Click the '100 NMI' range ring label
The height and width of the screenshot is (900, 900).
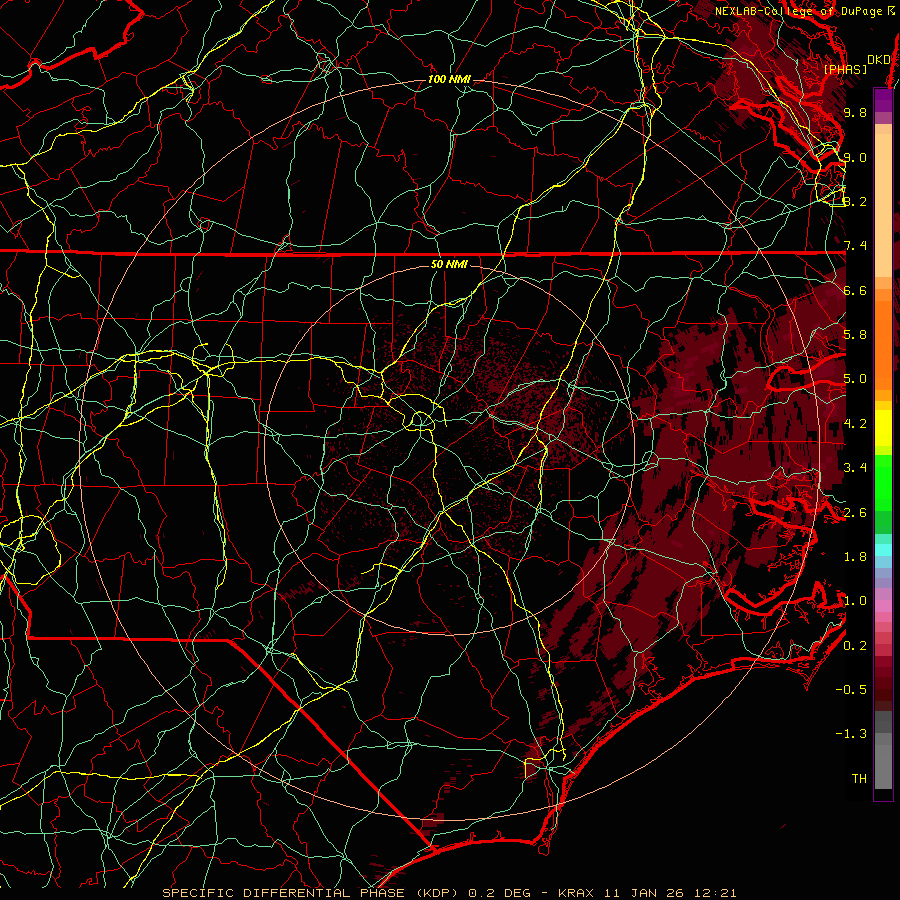449,79
